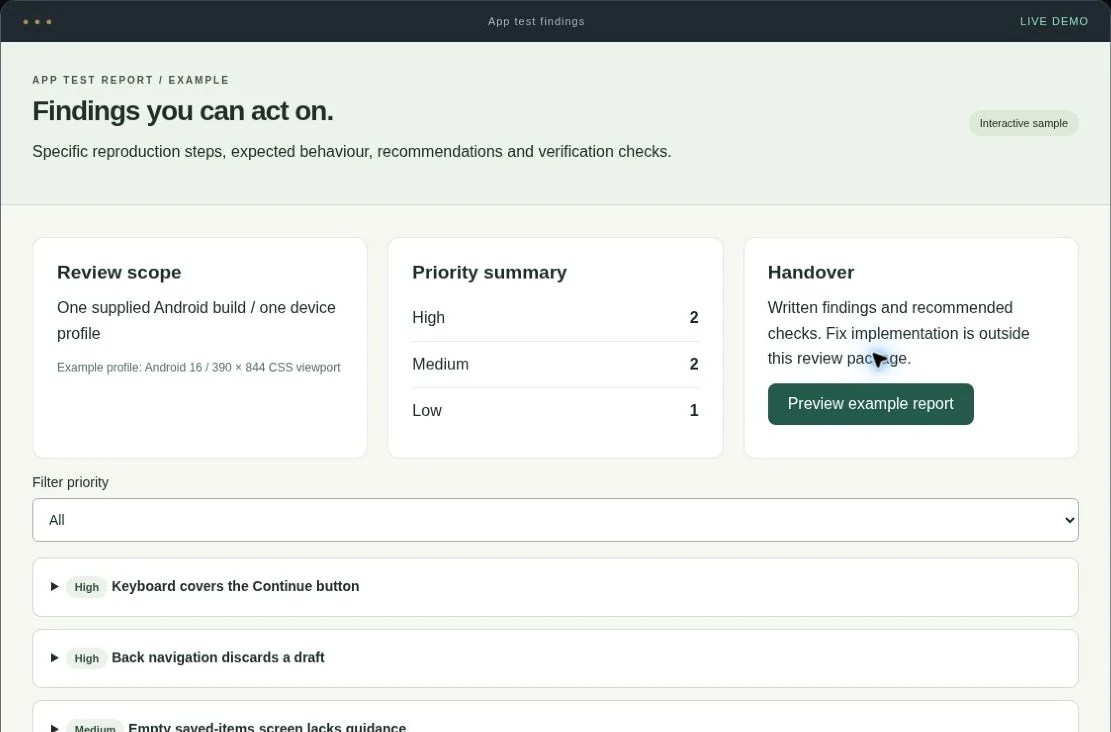Open the Filter priority dropdown
1111x732 pixels.
click(556, 520)
